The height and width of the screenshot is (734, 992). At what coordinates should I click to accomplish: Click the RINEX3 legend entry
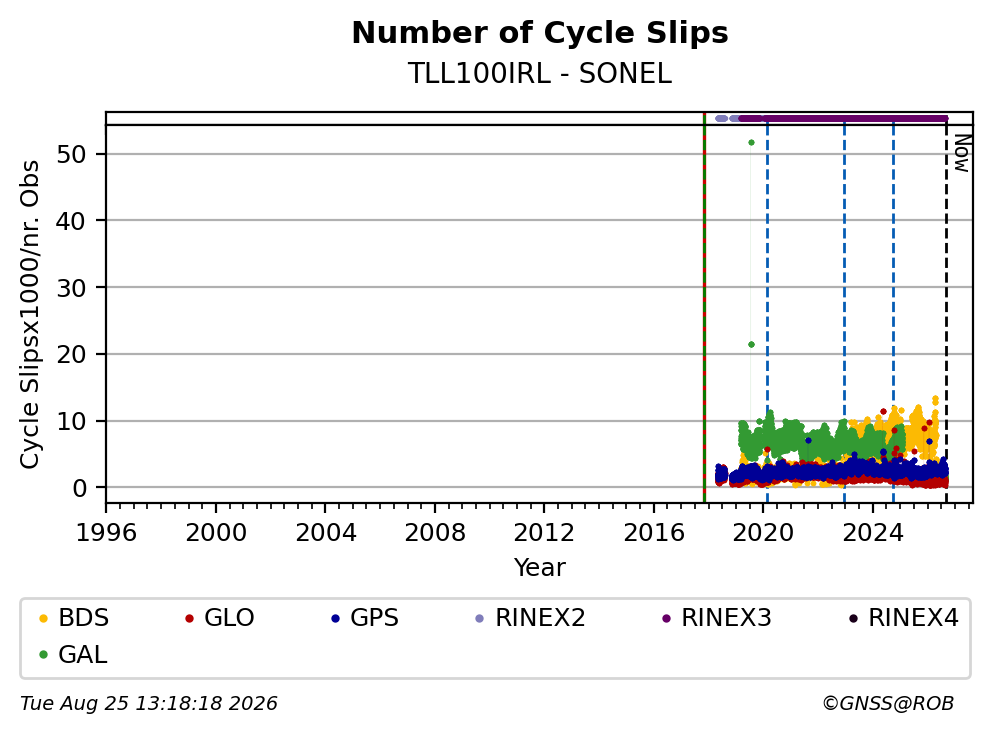pos(717,618)
